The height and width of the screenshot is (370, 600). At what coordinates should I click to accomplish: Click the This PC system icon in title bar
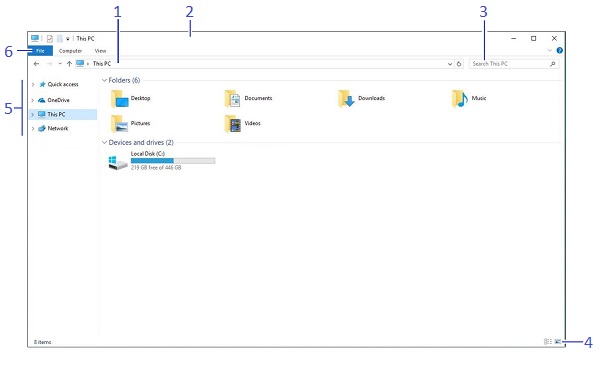pyautogui.click(x=35, y=38)
